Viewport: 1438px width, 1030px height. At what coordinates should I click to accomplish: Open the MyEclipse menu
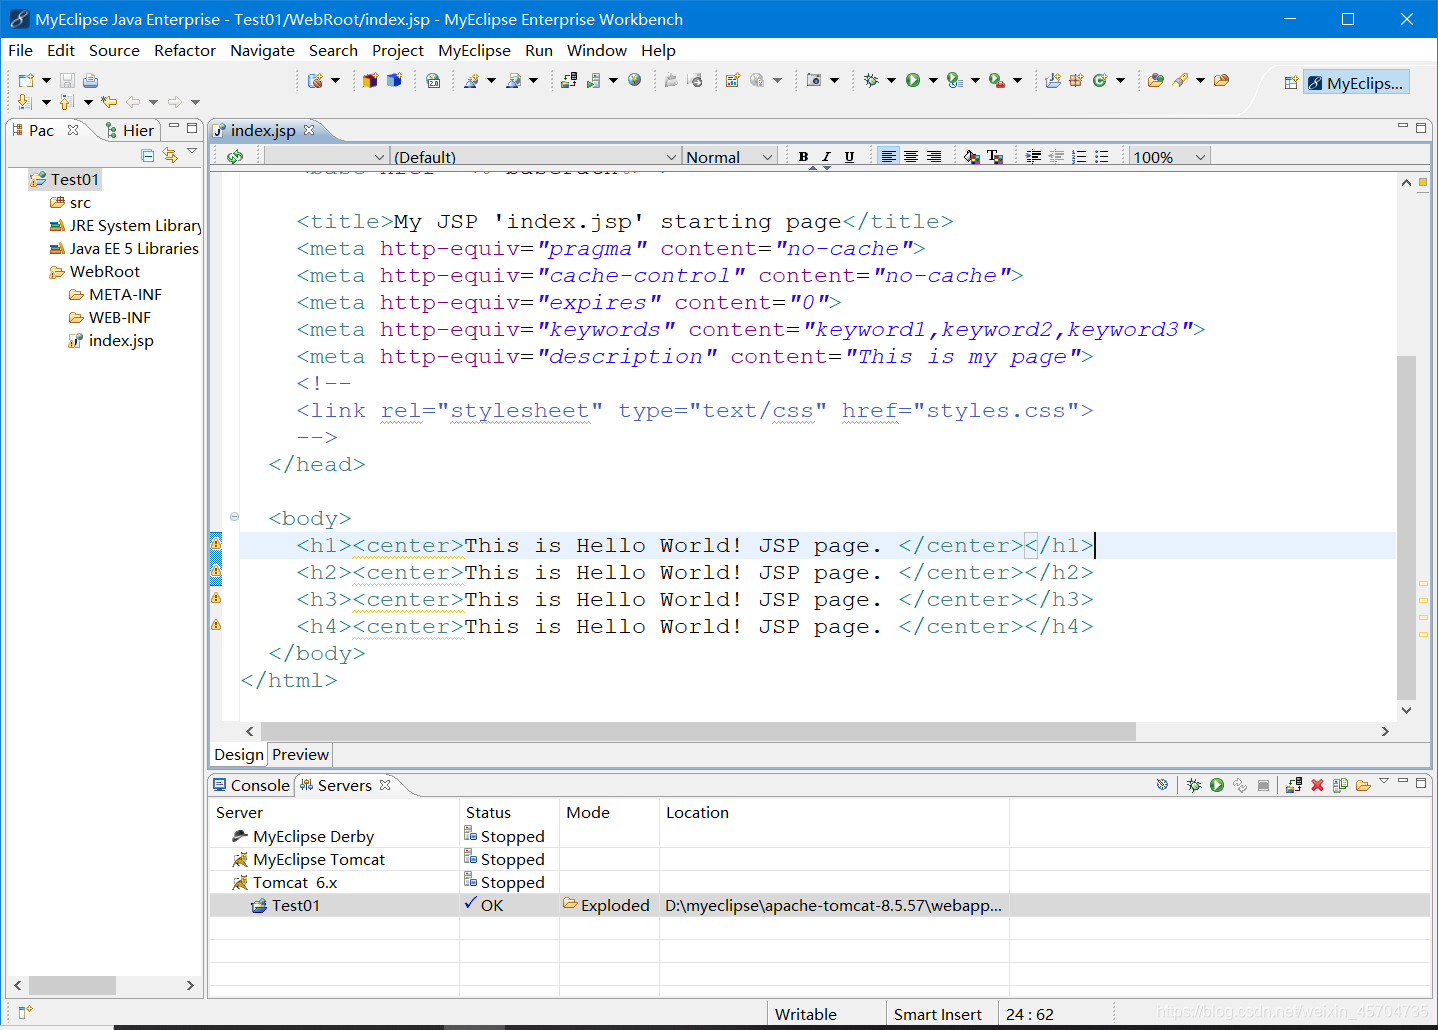click(x=474, y=50)
